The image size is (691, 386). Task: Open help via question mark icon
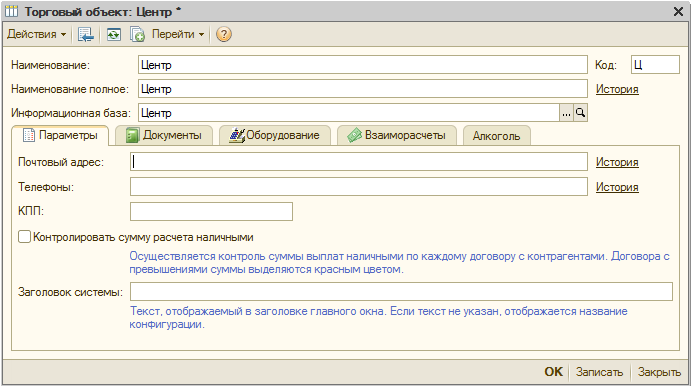[224, 34]
